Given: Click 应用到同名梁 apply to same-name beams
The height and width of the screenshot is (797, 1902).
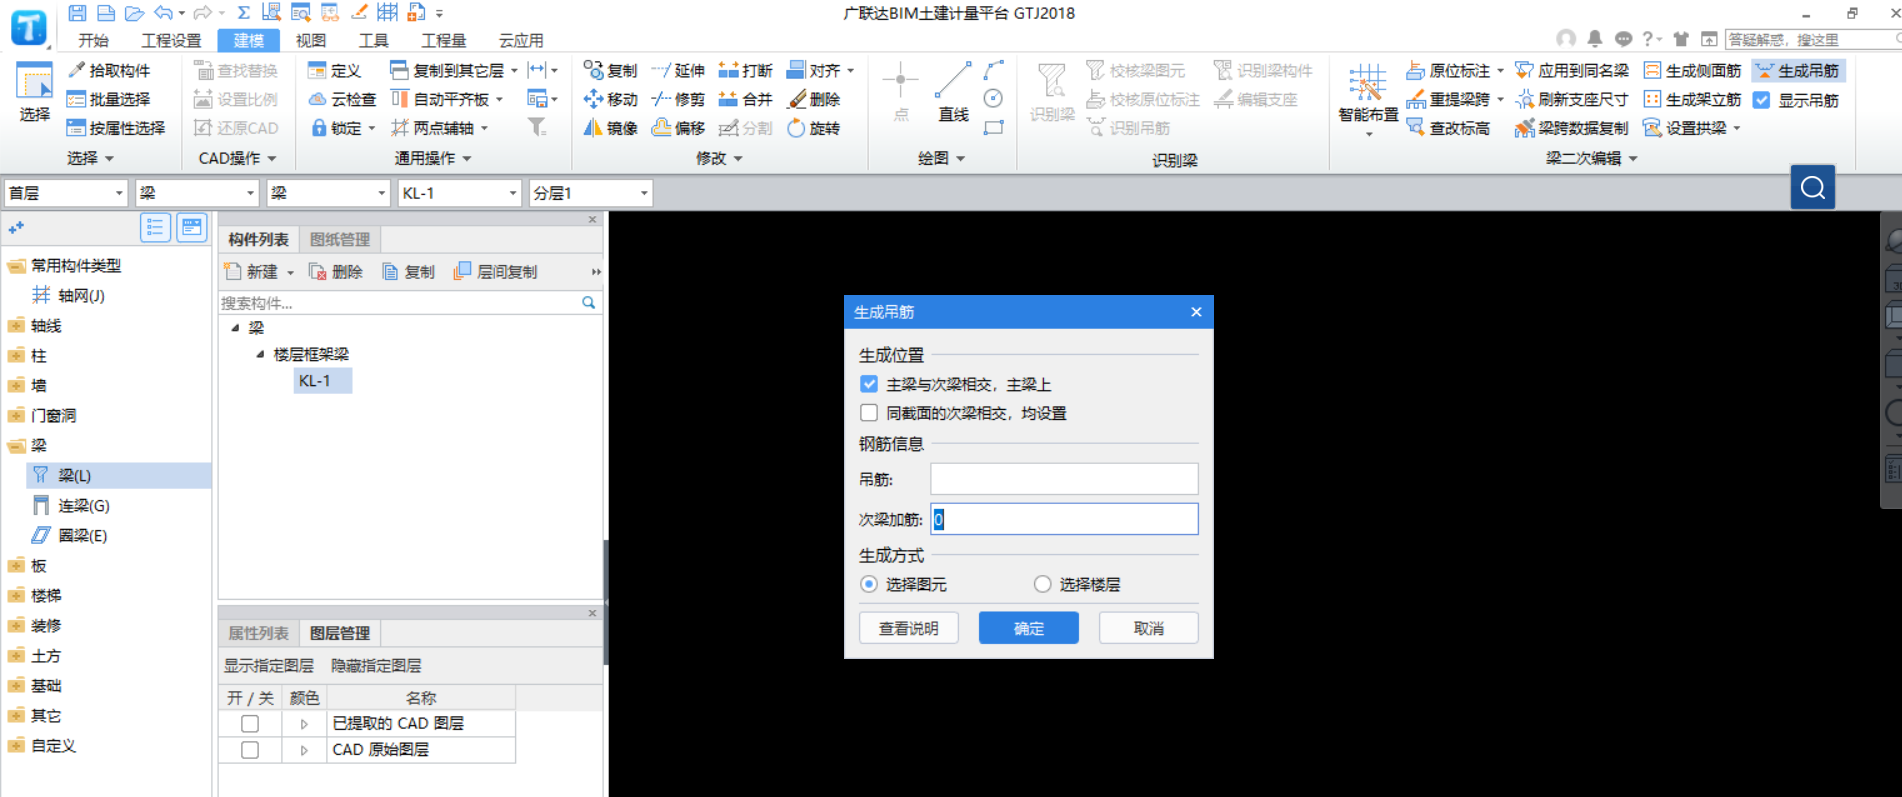Looking at the screenshot, I should [1572, 70].
